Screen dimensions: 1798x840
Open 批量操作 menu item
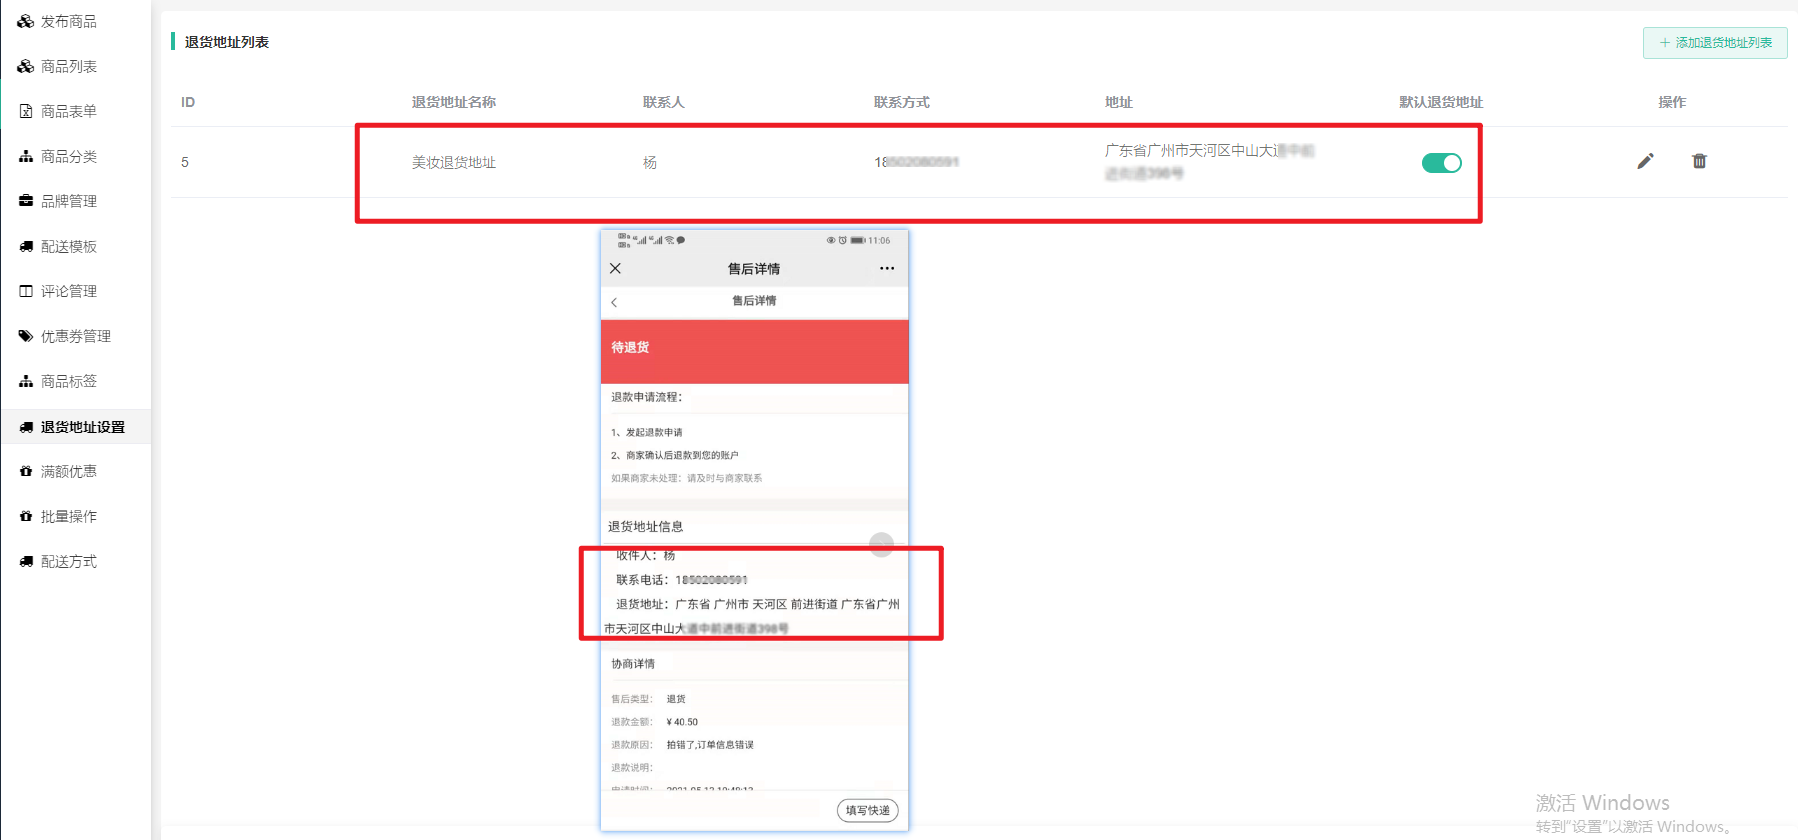click(69, 516)
